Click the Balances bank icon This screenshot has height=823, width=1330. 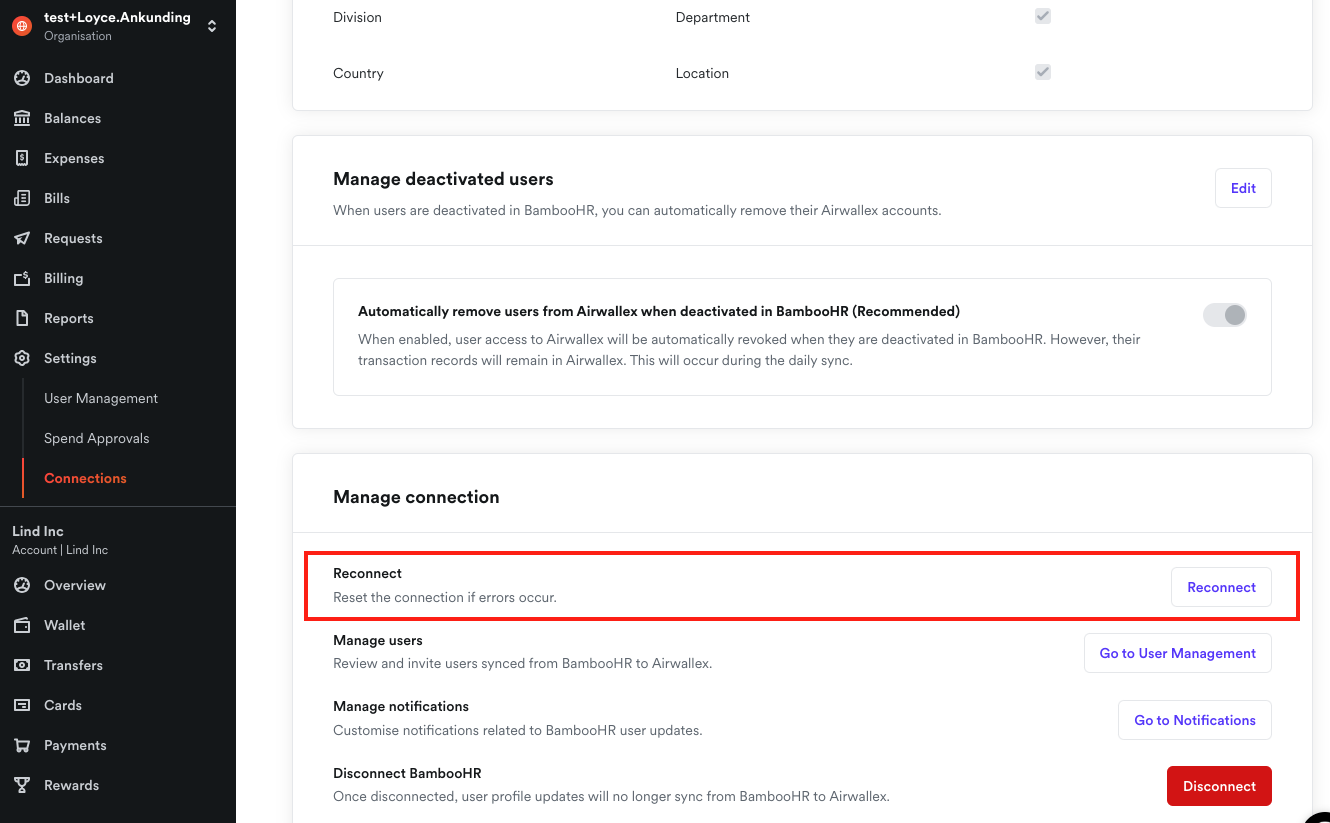22,118
